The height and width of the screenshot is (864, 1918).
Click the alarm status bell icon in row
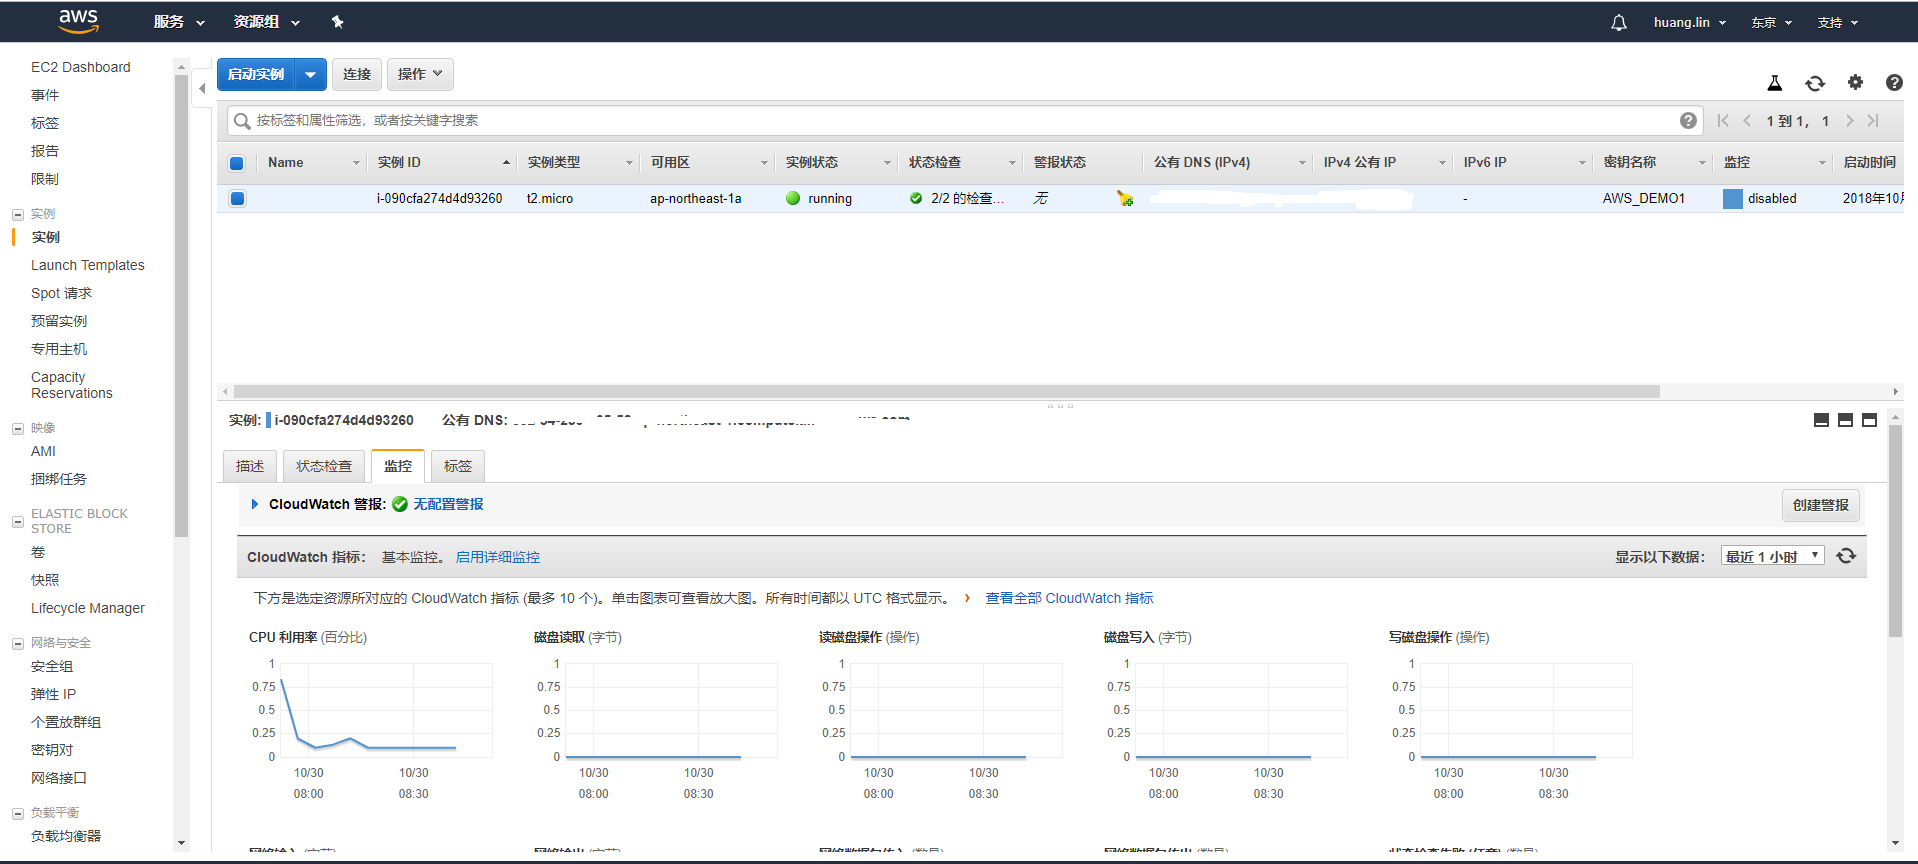[1125, 198]
